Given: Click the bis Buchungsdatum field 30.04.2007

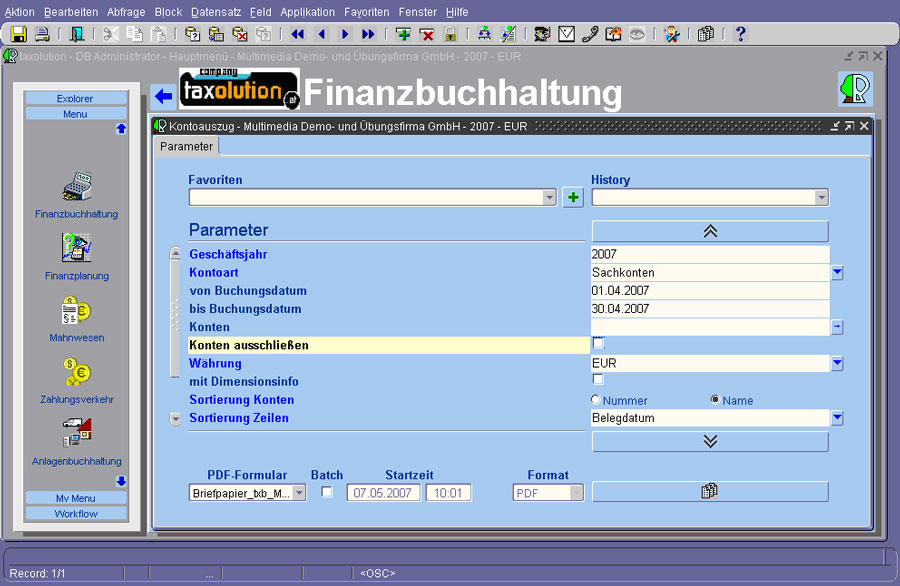Looking at the screenshot, I should click(x=710, y=309).
